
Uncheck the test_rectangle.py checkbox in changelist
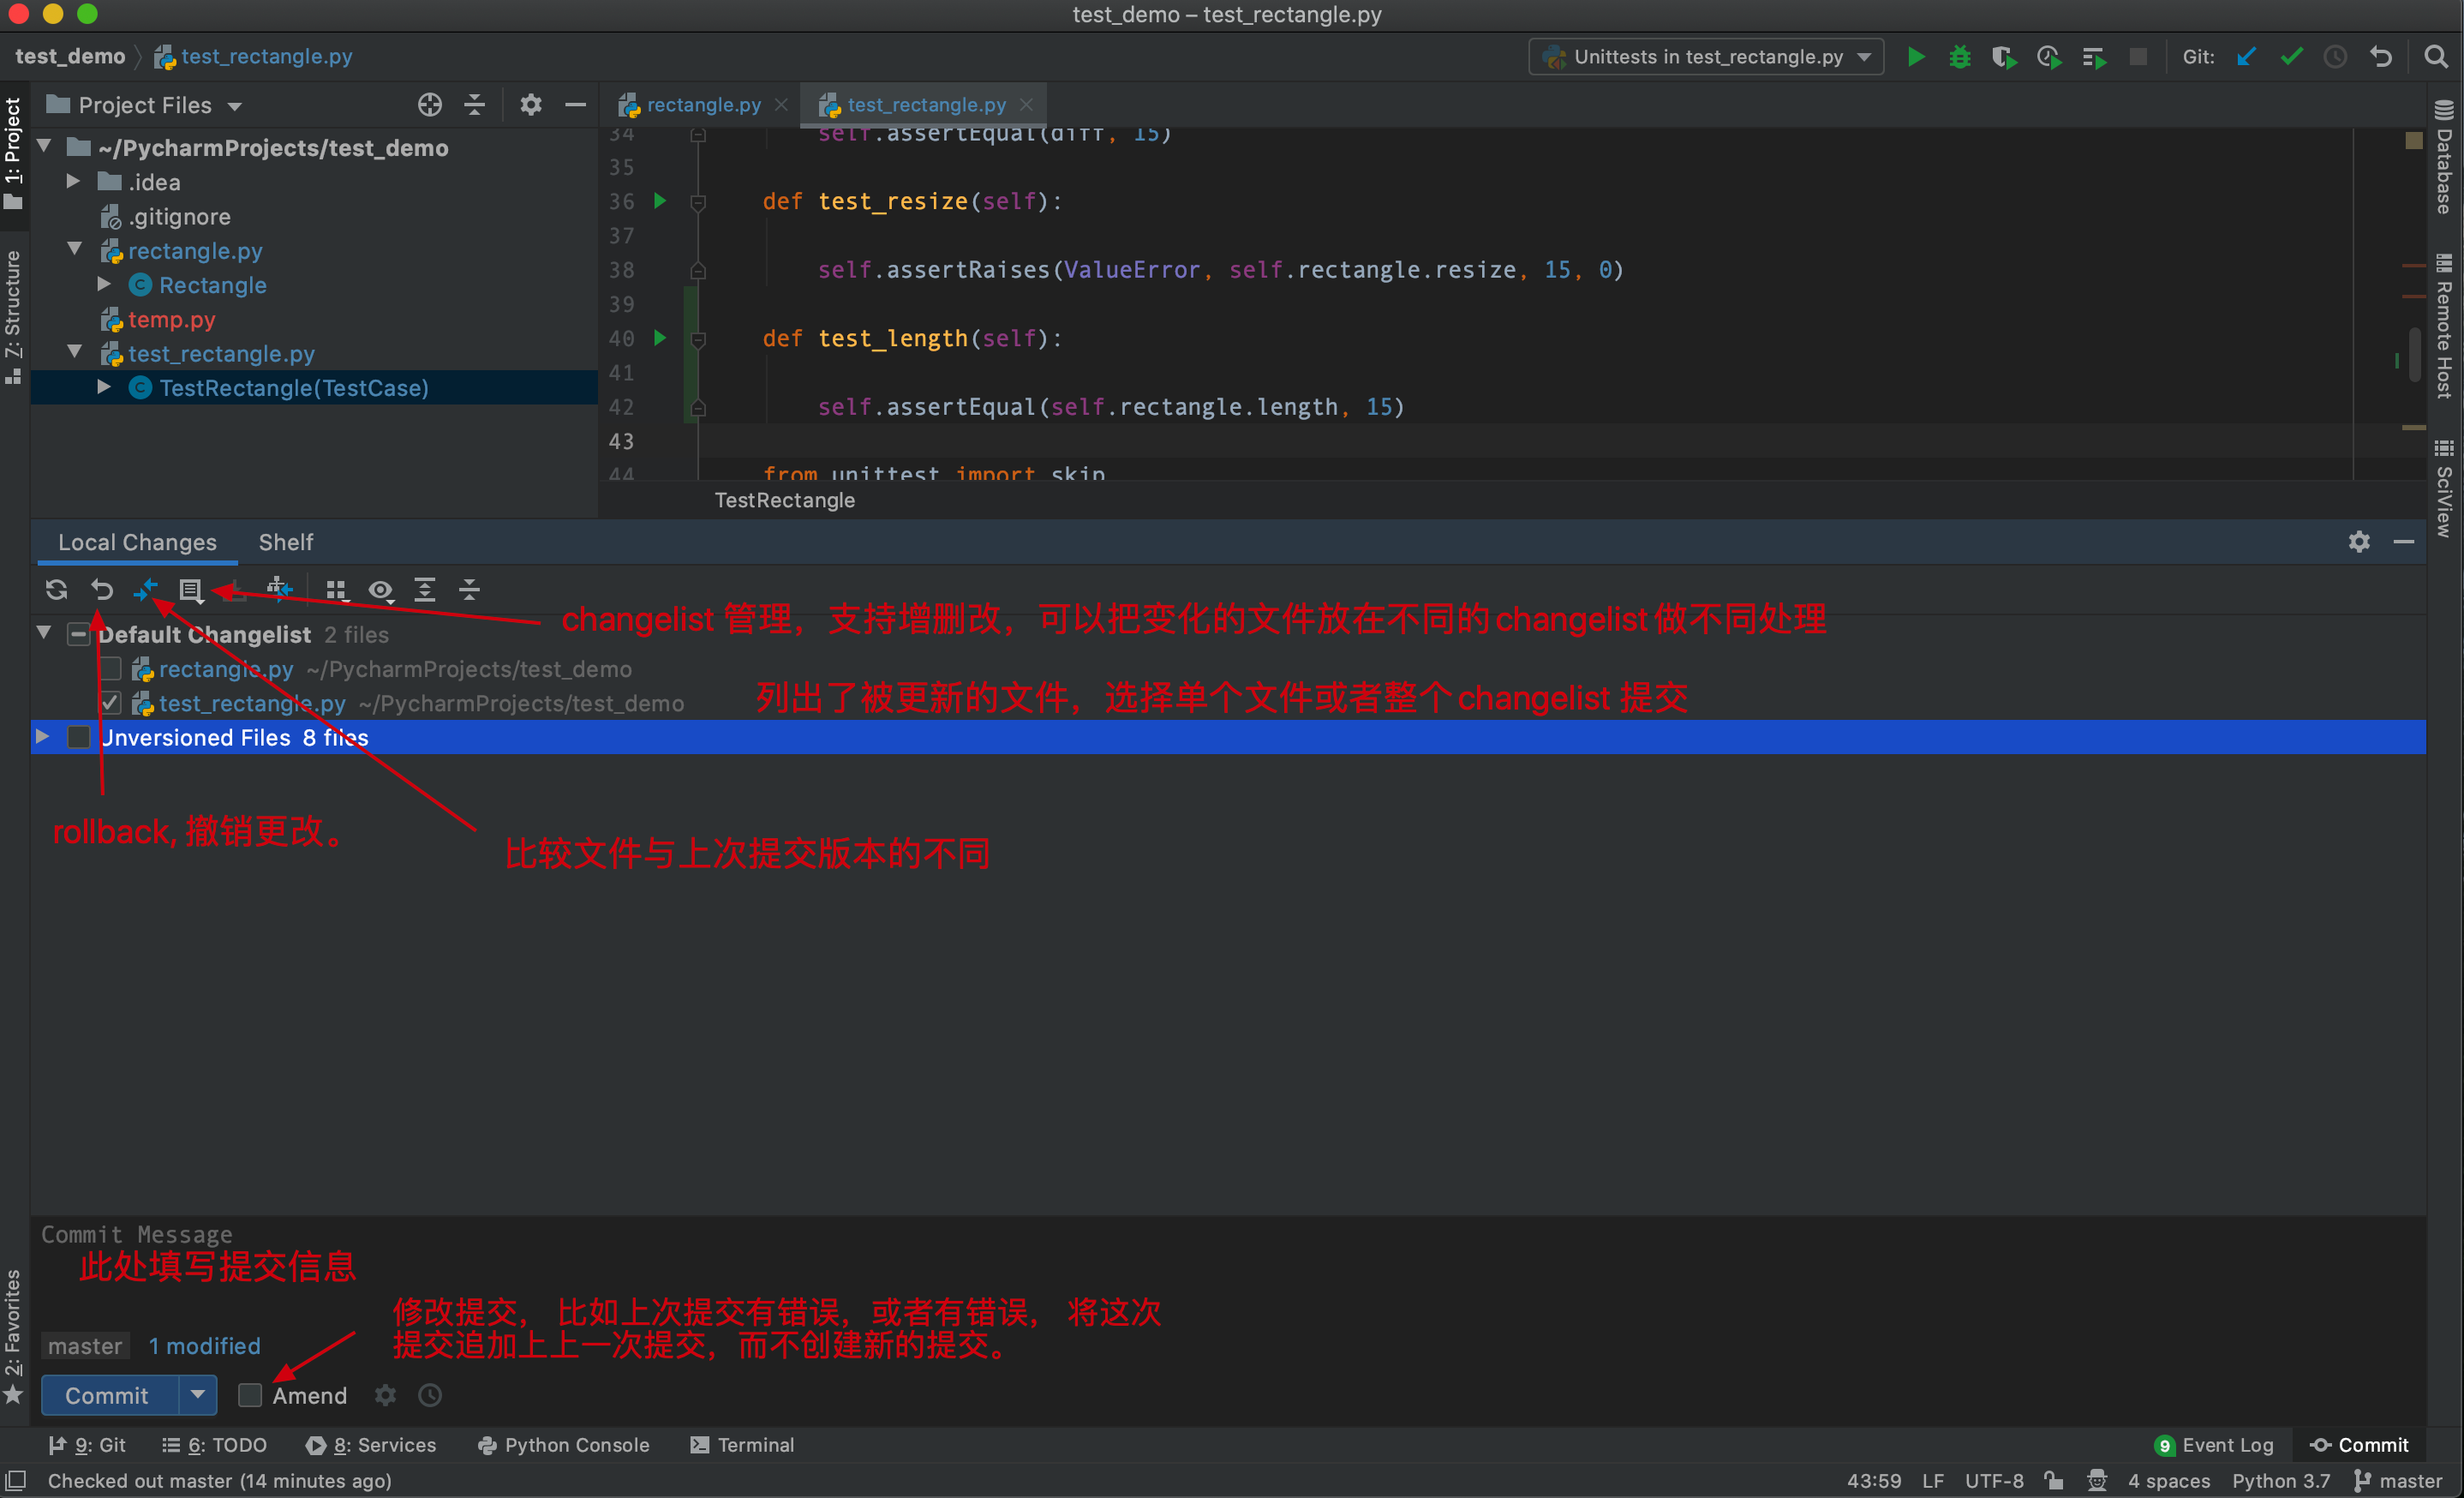pos(111,703)
